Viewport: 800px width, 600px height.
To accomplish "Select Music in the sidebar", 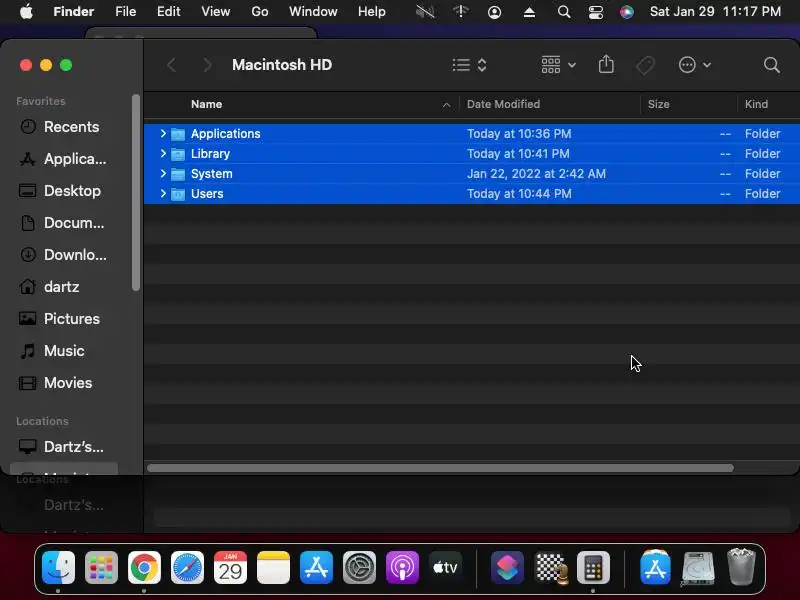I will pyautogui.click(x=64, y=351).
